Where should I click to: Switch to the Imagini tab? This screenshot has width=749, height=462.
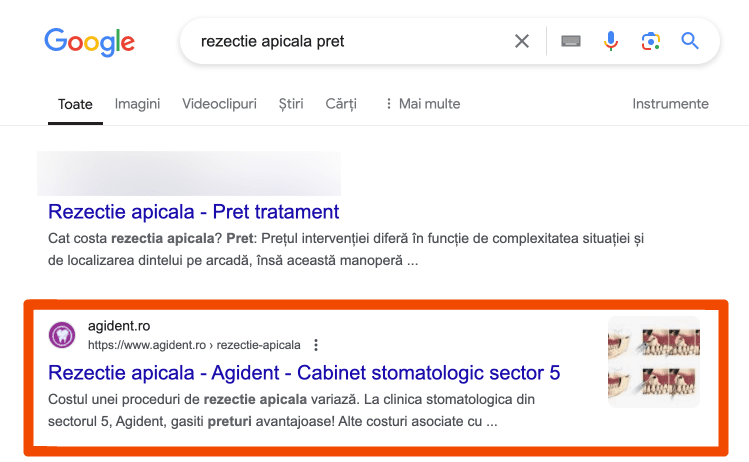137,104
